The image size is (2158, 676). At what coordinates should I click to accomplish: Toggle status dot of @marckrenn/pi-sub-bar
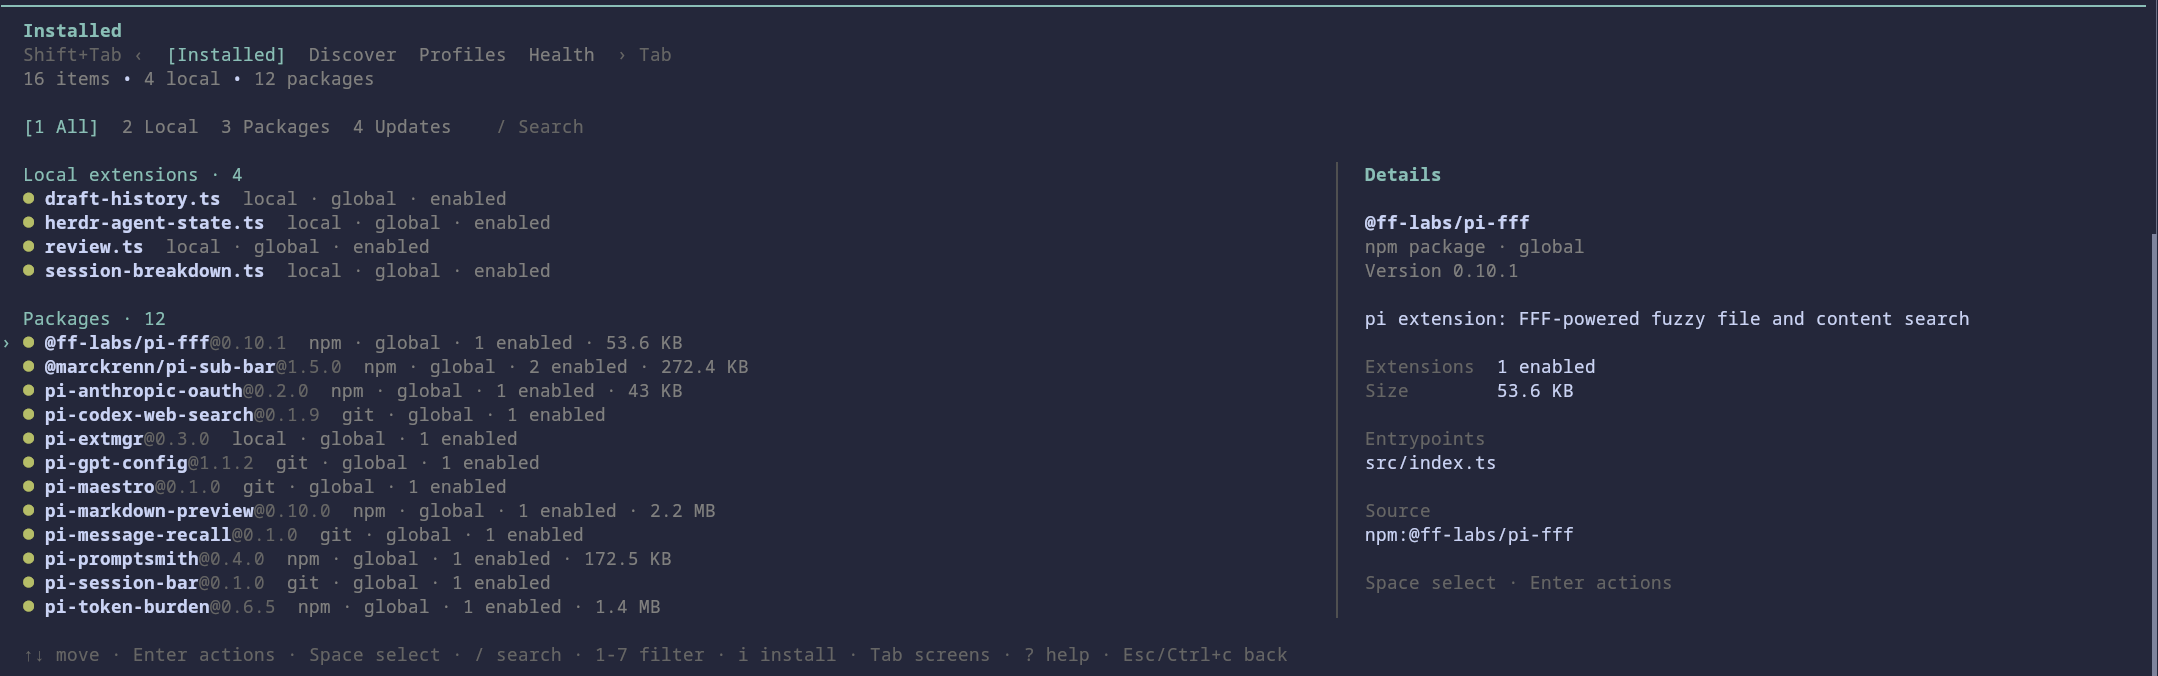[x=29, y=367]
